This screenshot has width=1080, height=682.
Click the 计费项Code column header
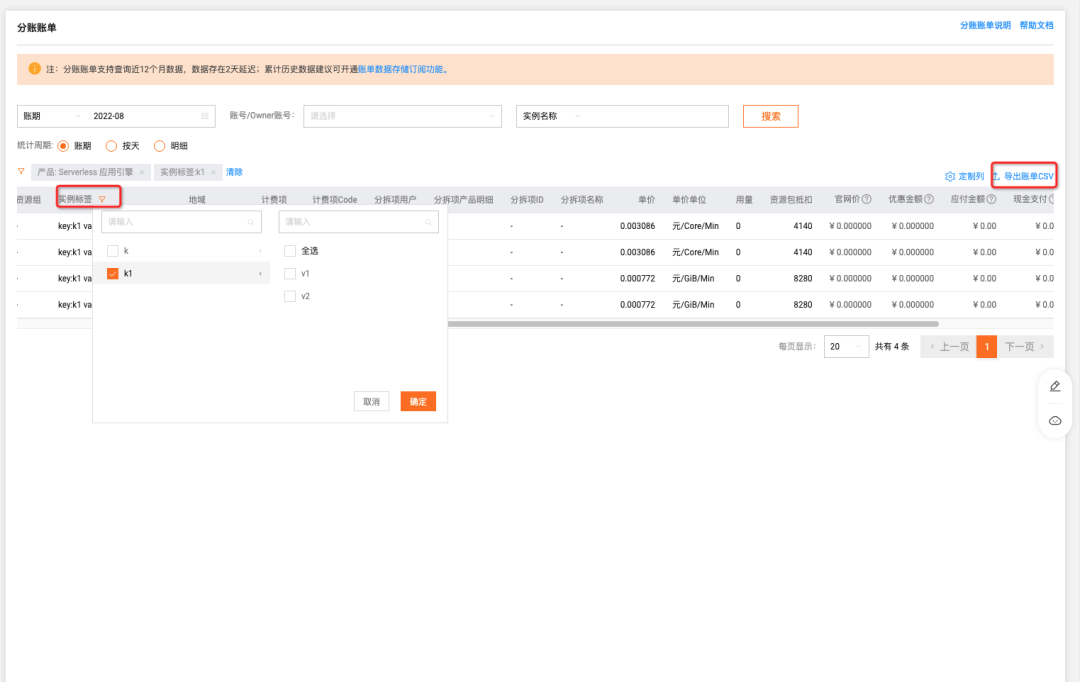335,200
